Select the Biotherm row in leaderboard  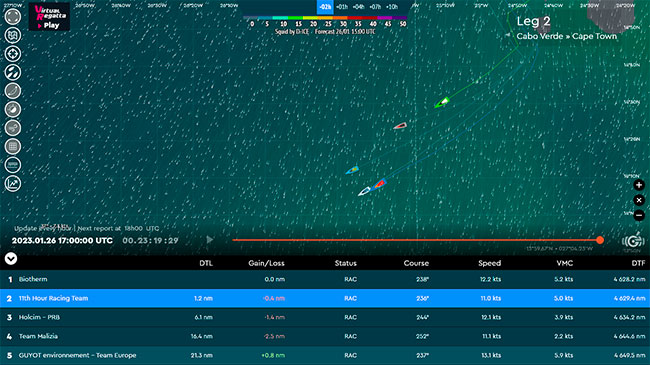pyautogui.click(x=325, y=279)
